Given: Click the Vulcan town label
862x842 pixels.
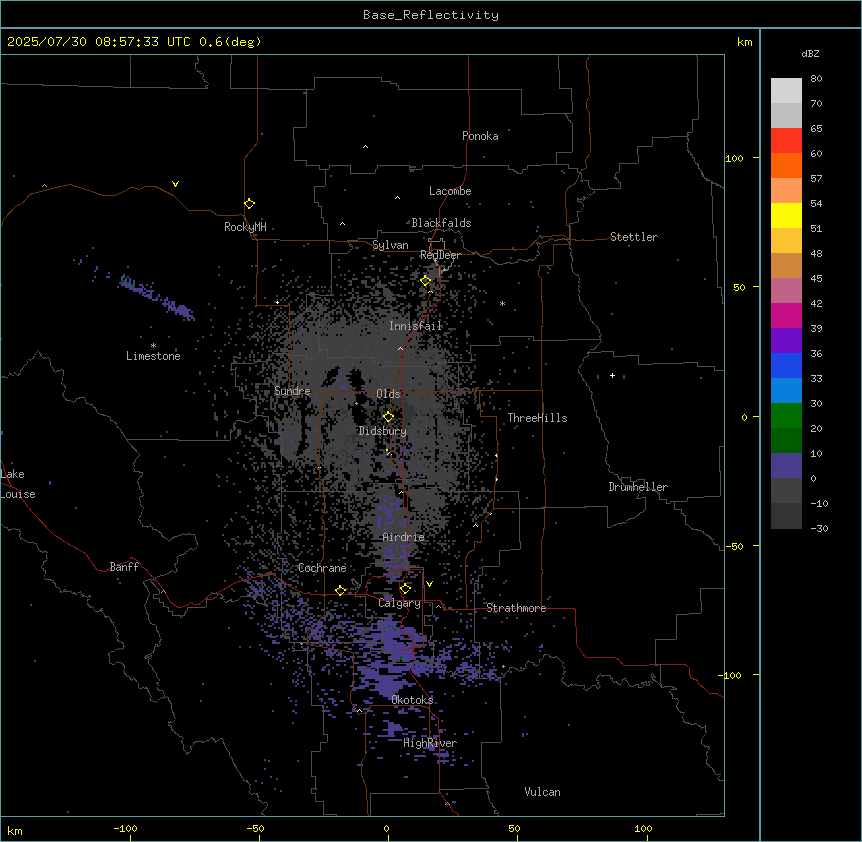Looking at the screenshot, I should (542, 792).
